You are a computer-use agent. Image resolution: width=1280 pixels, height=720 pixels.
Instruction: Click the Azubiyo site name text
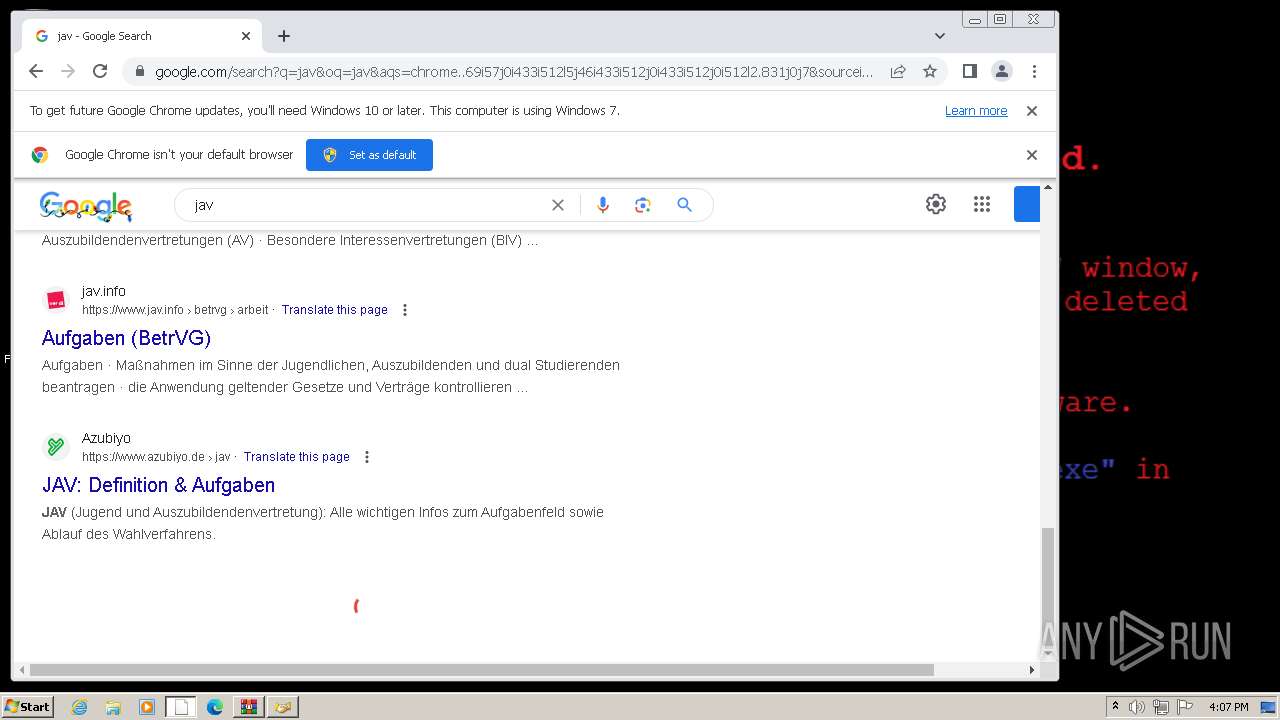coord(106,438)
